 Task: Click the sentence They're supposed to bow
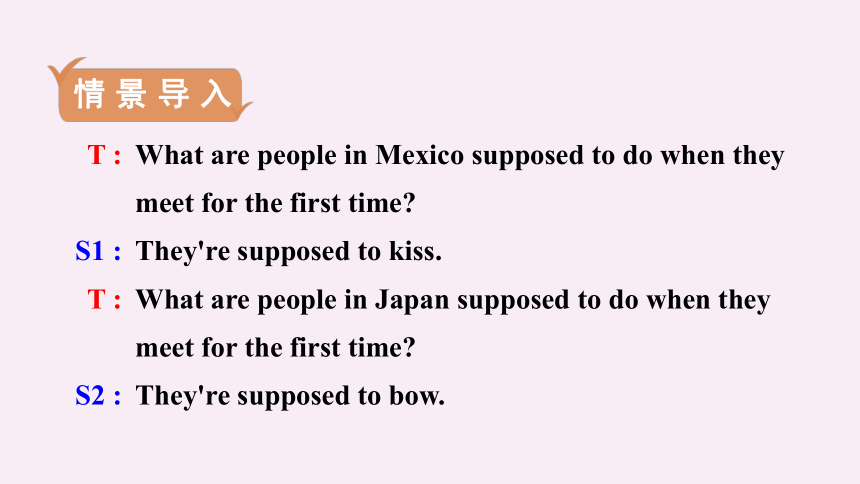[x=290, y=397]
